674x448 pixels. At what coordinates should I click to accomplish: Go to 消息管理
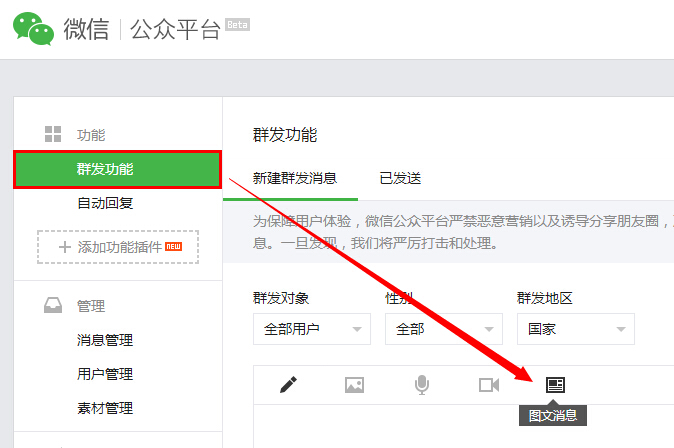105,340
